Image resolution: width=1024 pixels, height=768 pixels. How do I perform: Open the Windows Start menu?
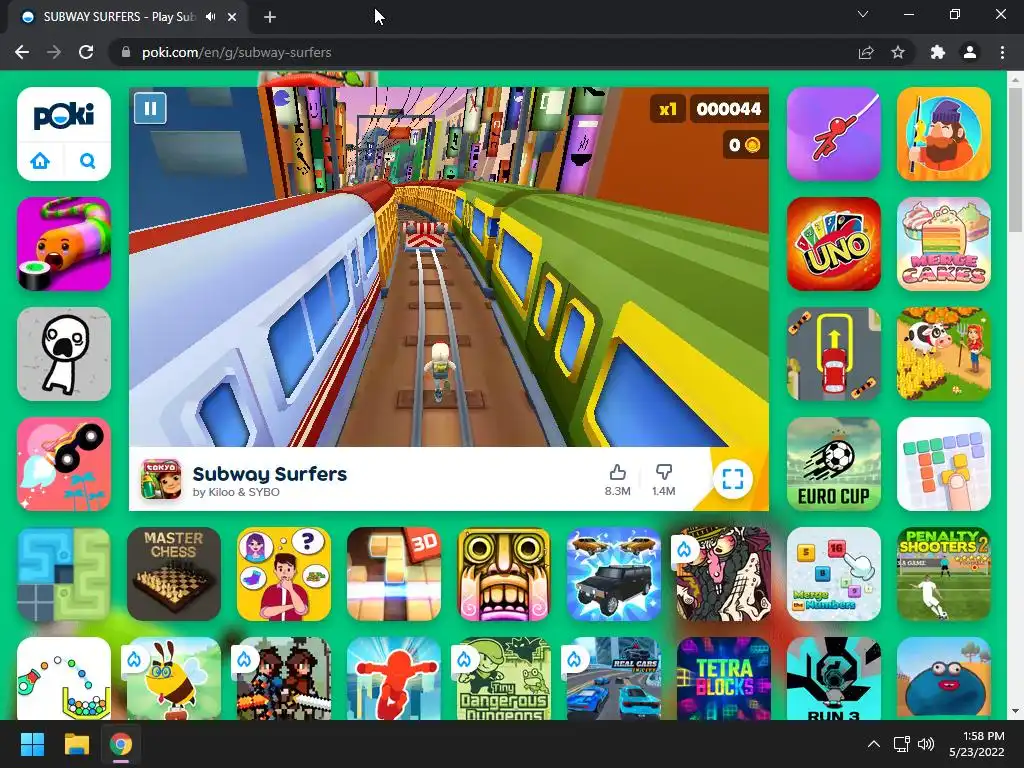pos(32,744)
